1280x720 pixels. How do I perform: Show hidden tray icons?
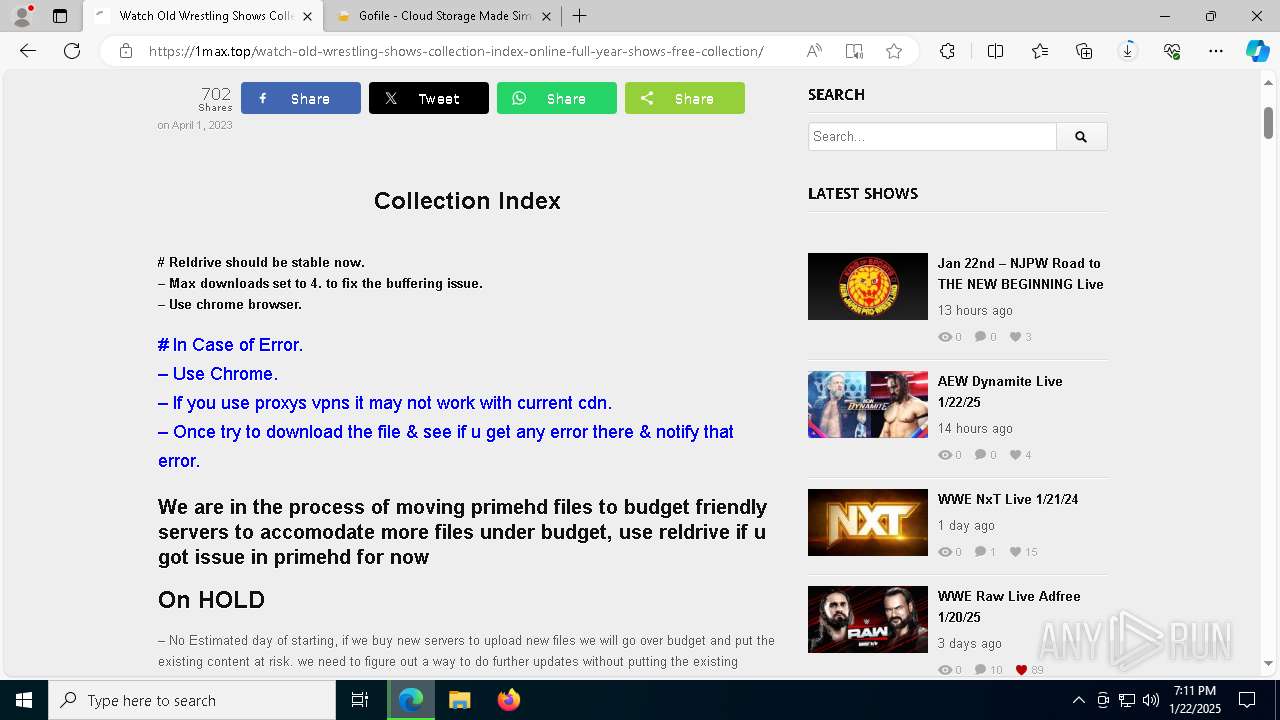coord(1078,700)
